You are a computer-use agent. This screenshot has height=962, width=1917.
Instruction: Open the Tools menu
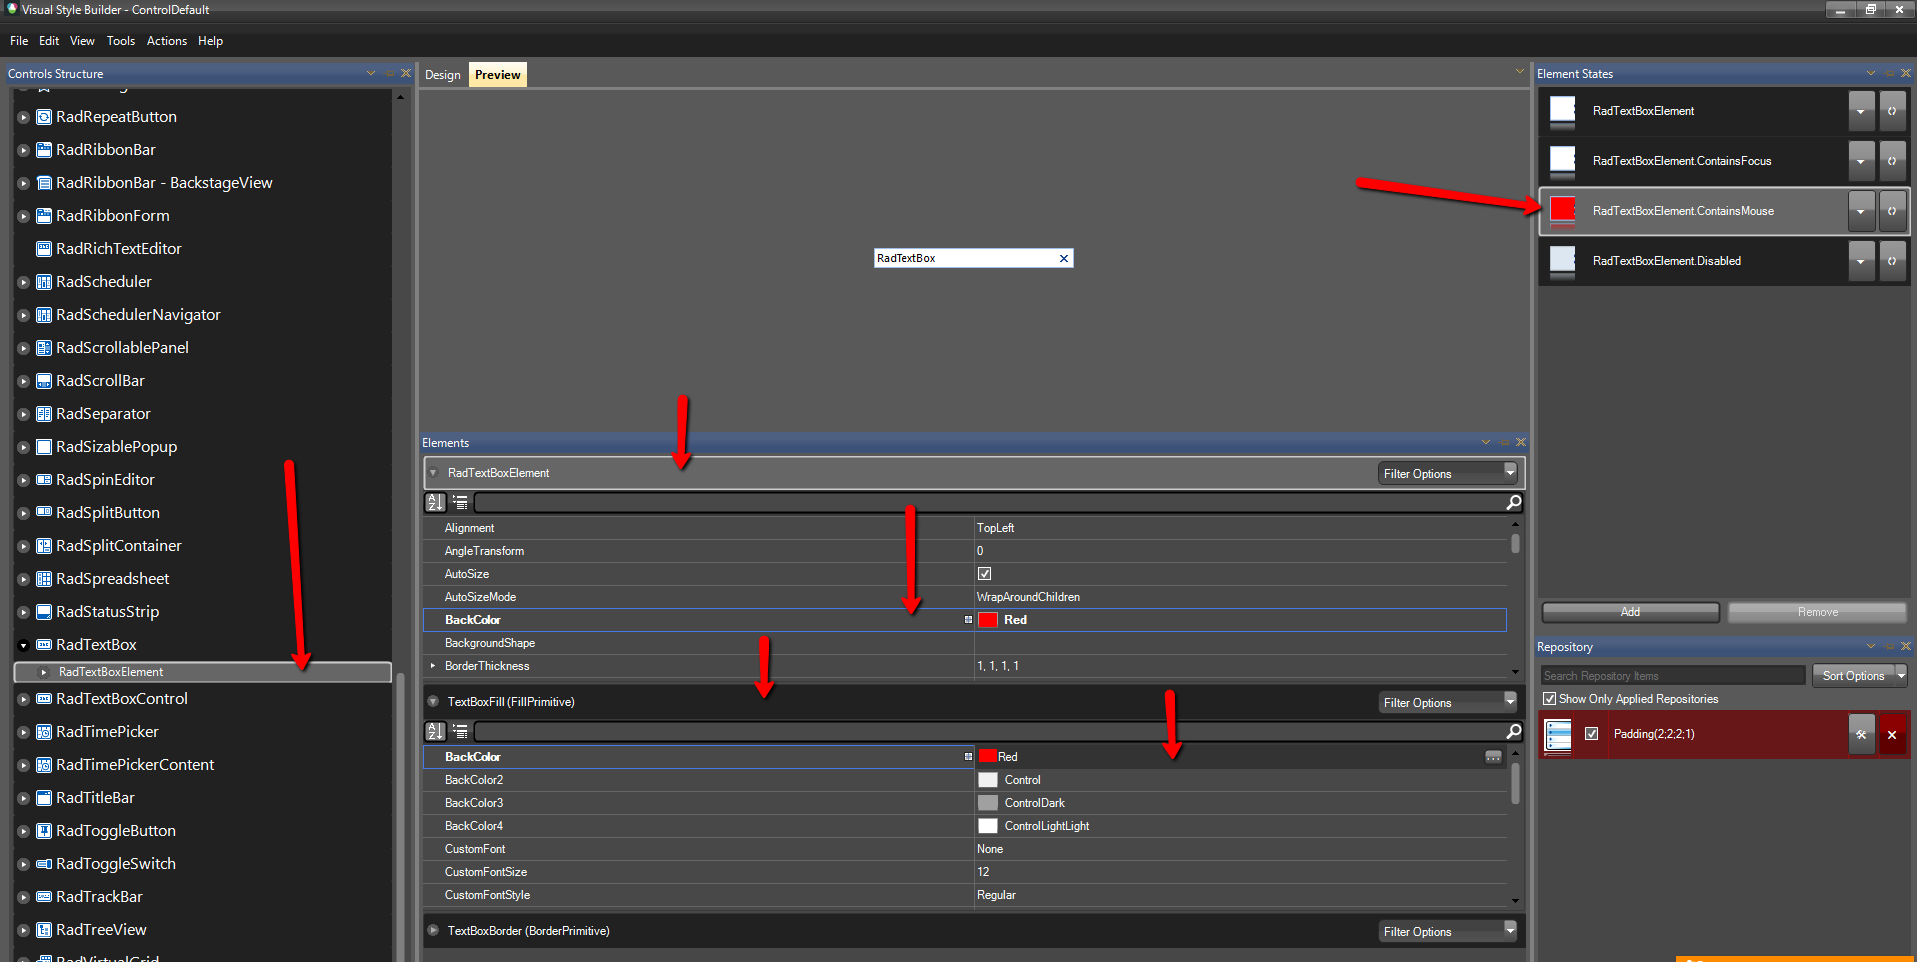click(x=121, y=41)
